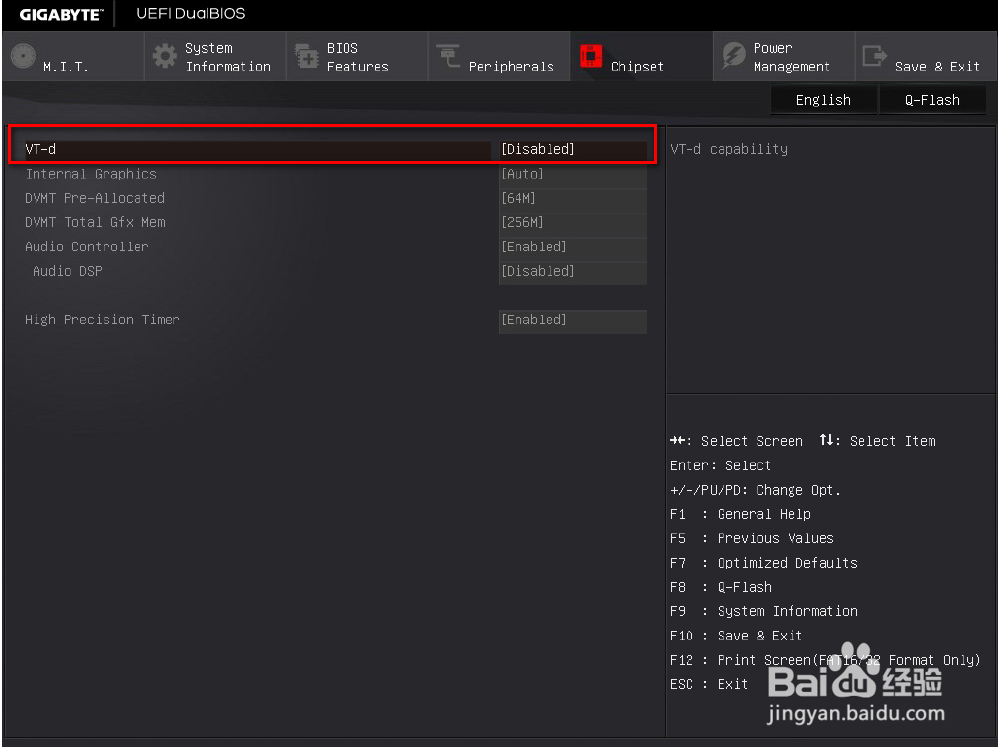Click the System Information gear icon
The height and width of the screenshot is (748, 1000).
[165, 56]
